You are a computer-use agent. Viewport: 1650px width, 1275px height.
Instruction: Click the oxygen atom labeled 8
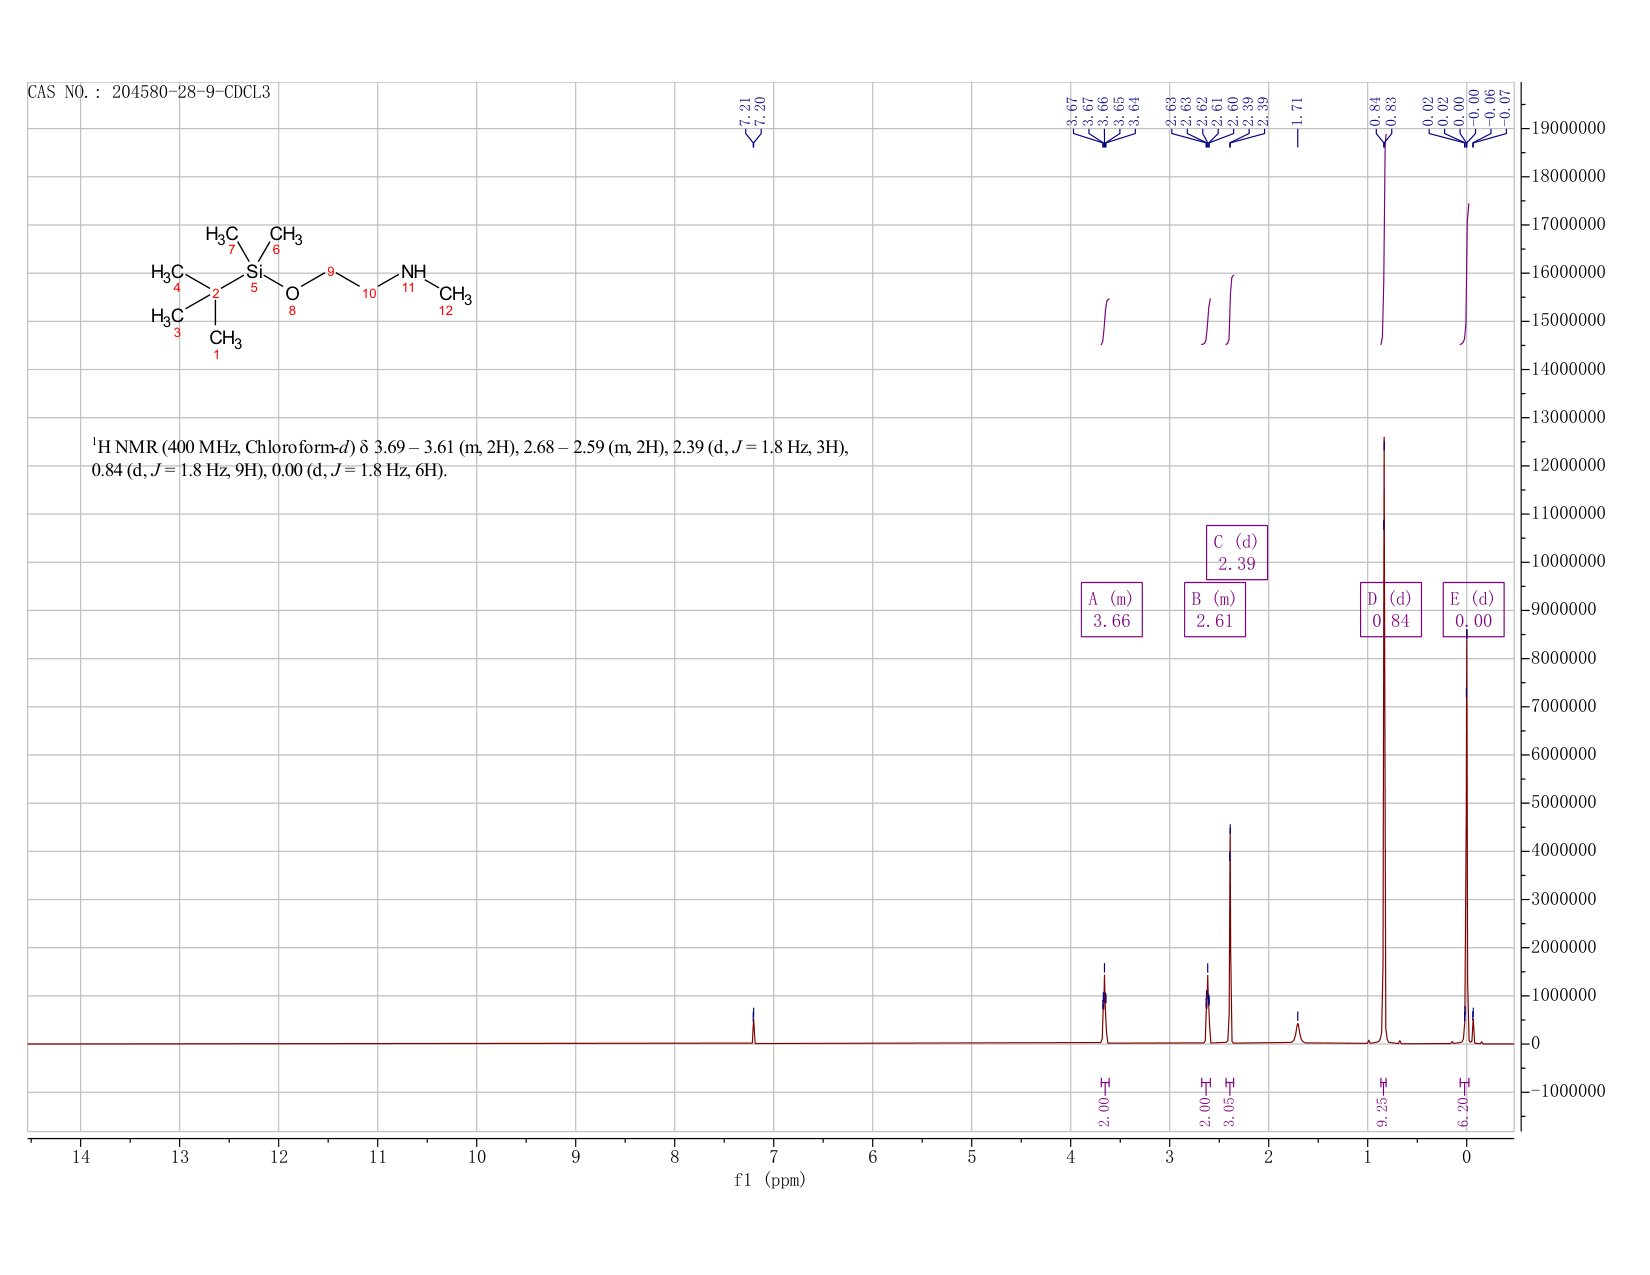pyautogui.click(x=292, y=294)
